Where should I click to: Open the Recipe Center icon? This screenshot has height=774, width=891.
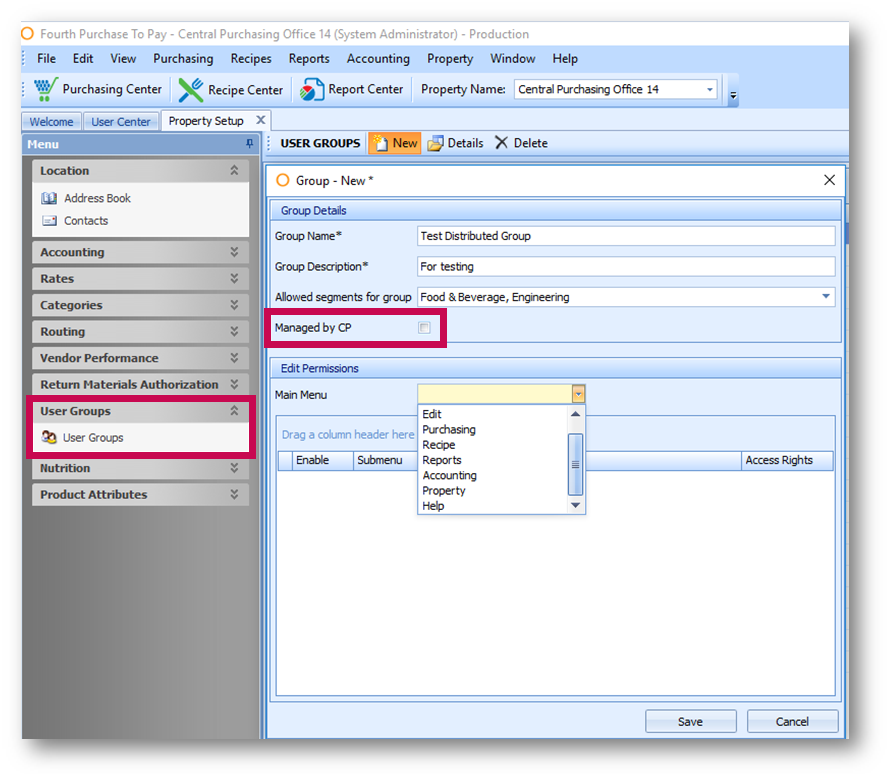click(x=190, y=89)
